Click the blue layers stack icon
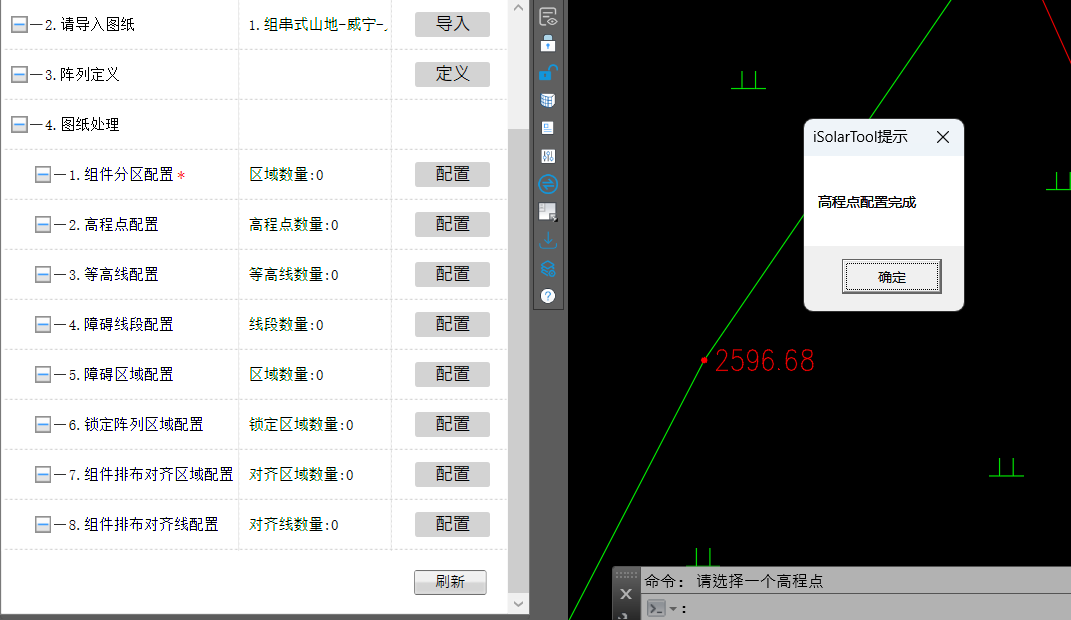Image resolution: width=1071 pixels, height=620 pixels. [548, 268]
